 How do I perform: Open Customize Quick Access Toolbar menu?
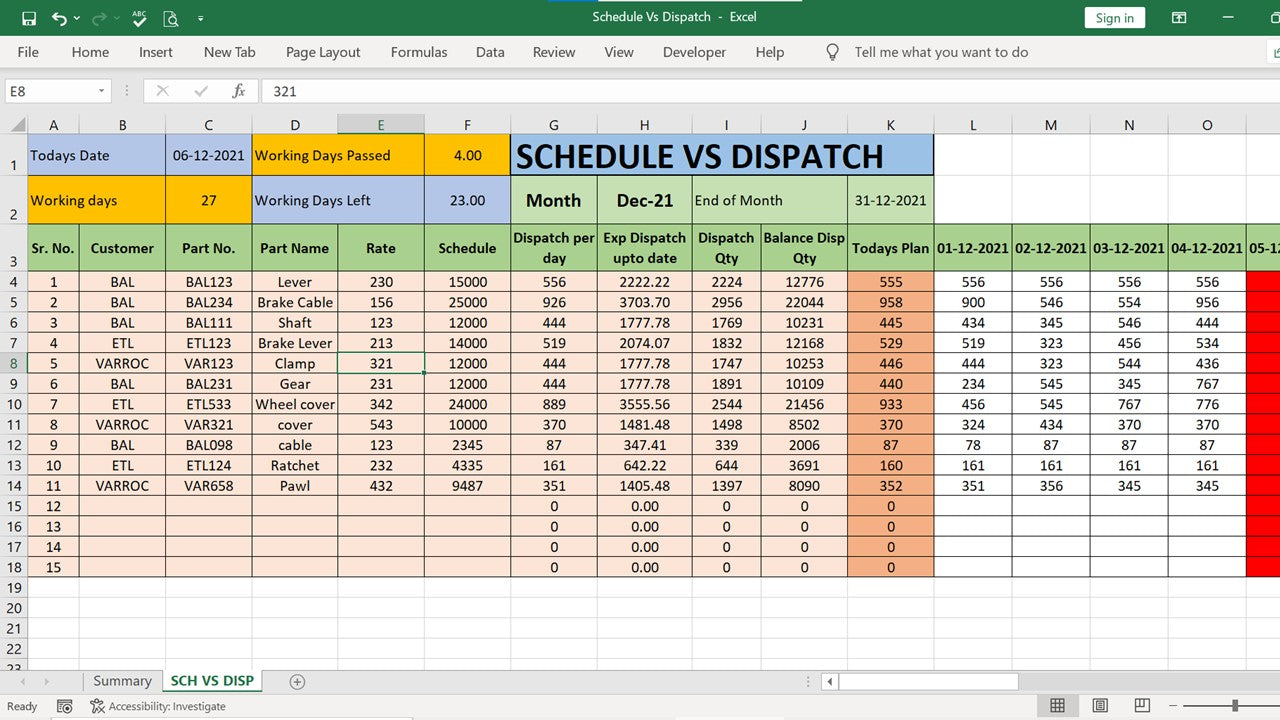(x=198, y=18)
